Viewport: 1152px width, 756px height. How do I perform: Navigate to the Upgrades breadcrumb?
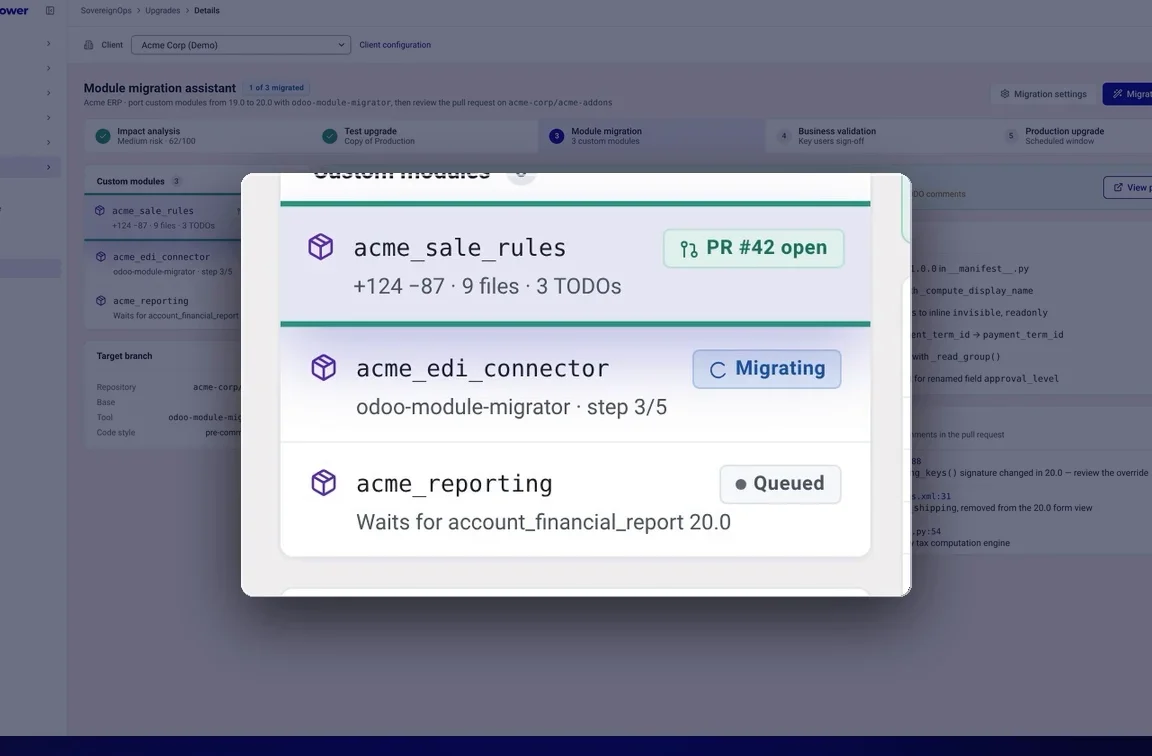(162, 11)
